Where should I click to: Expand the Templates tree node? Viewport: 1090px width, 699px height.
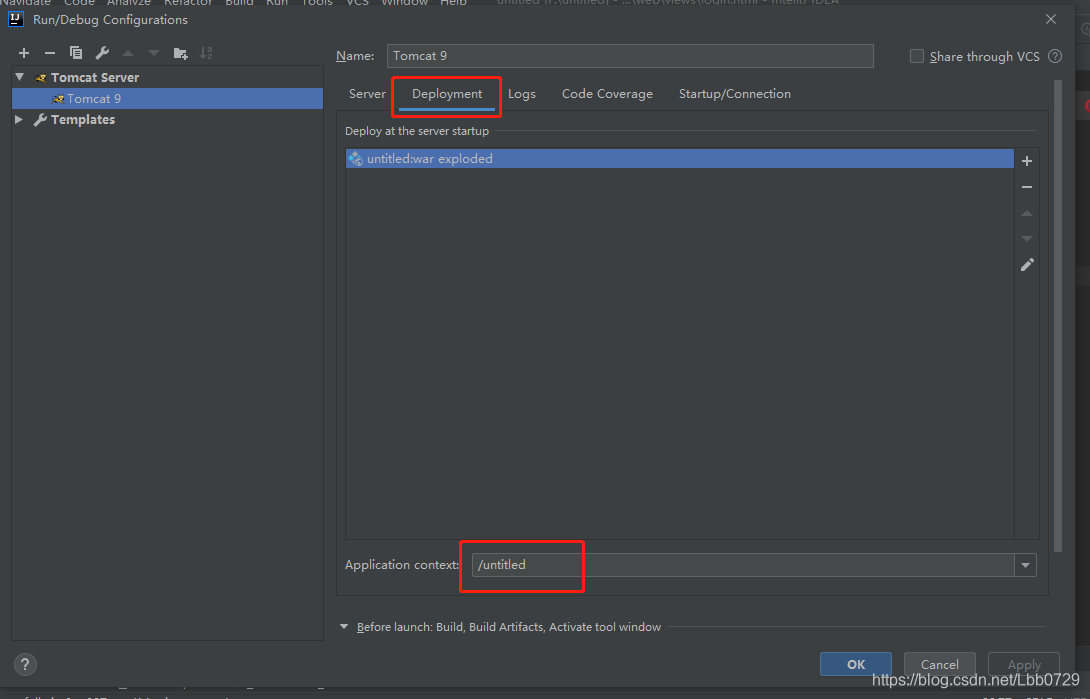pos(19,120)
